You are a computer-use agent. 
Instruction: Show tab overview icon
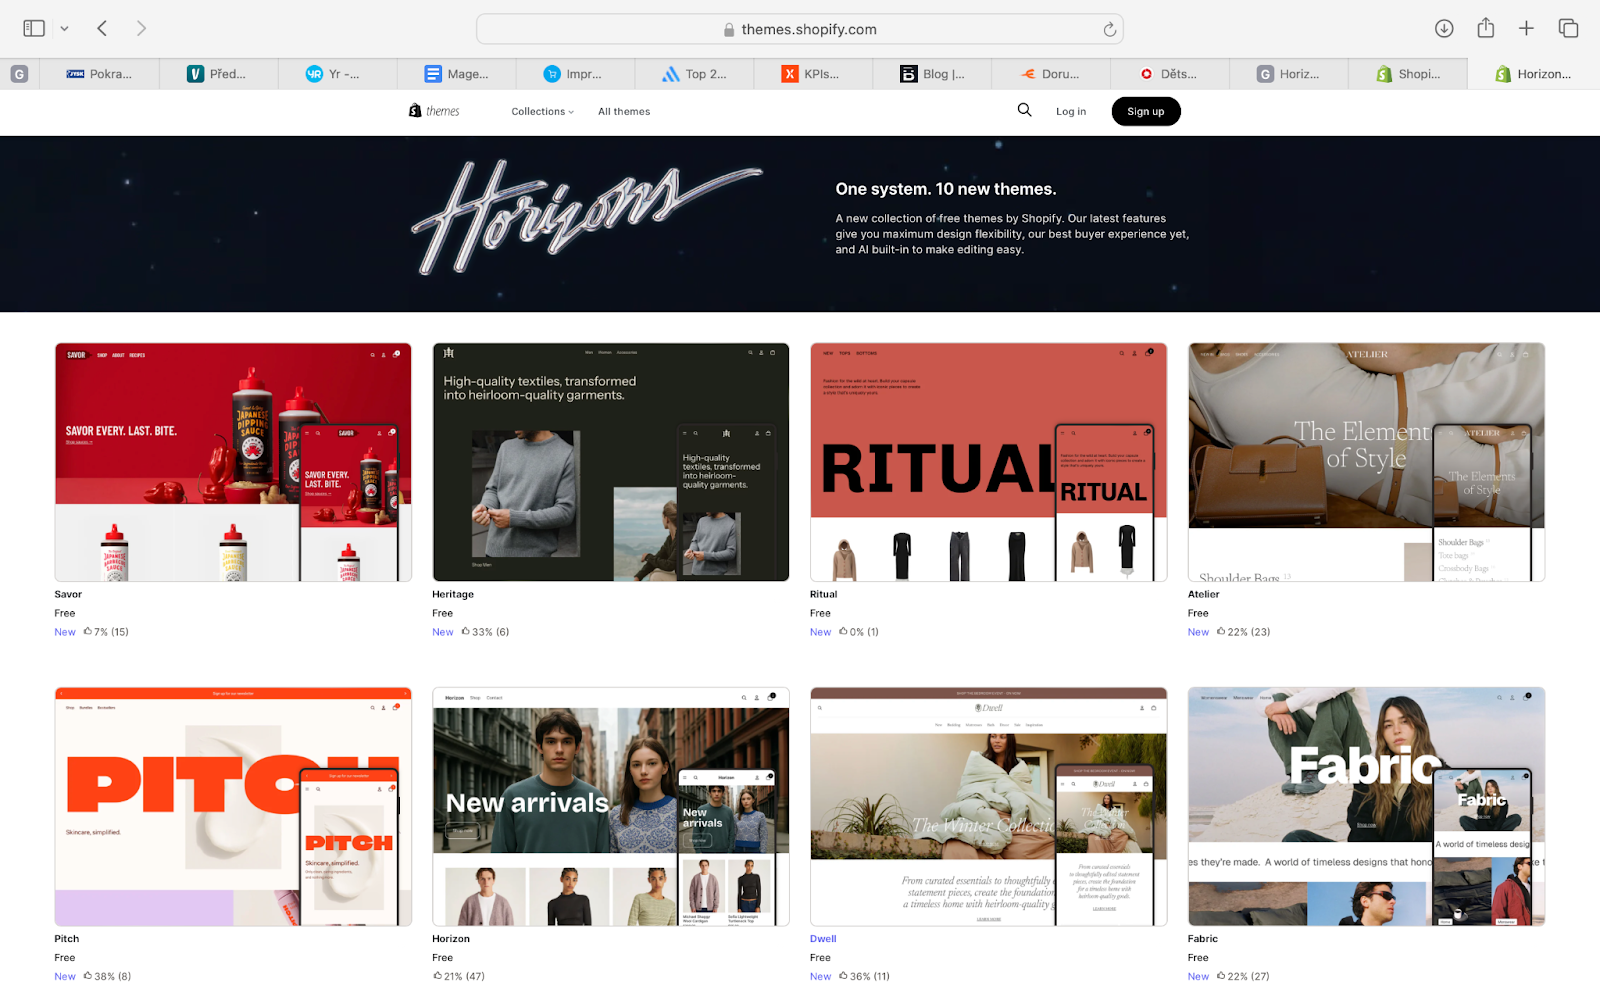pyautogui.click(x=1568, y=29)
